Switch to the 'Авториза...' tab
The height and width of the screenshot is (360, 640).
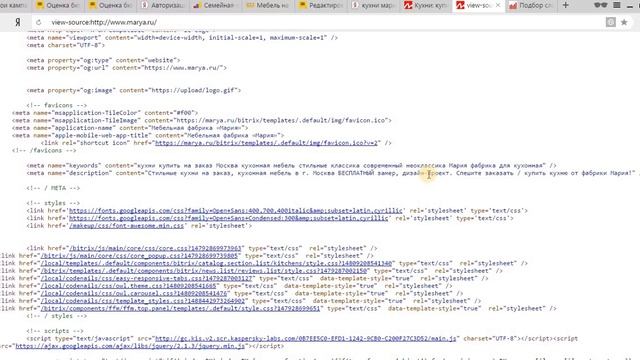tap(162, 5)
